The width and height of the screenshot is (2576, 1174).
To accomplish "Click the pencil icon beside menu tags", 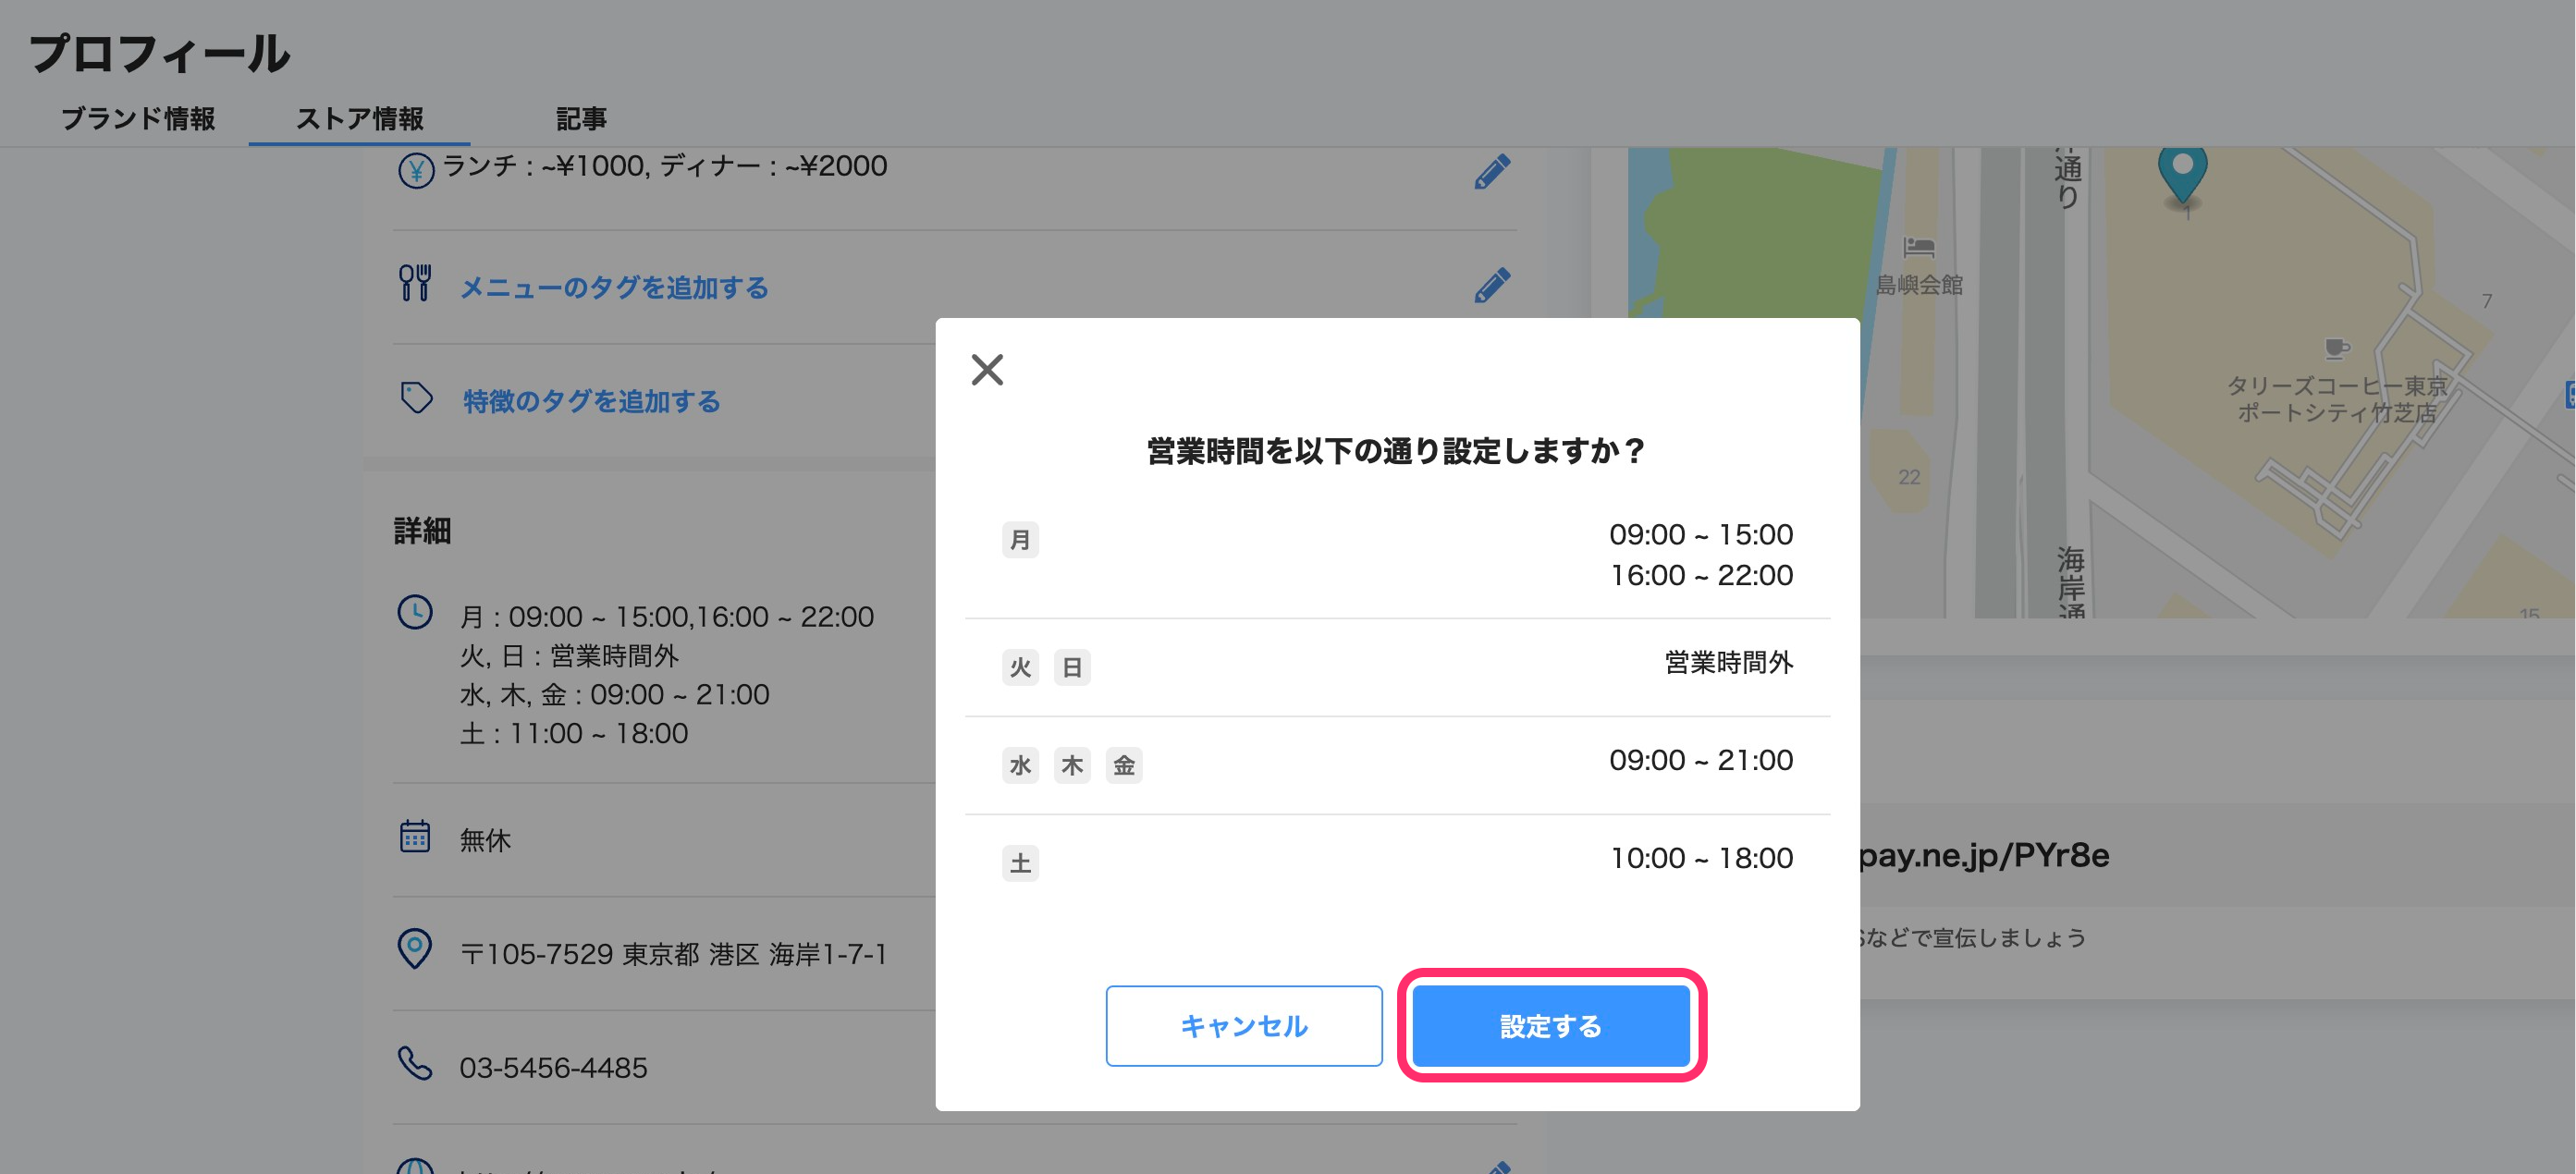I will tap(1491, 286).
